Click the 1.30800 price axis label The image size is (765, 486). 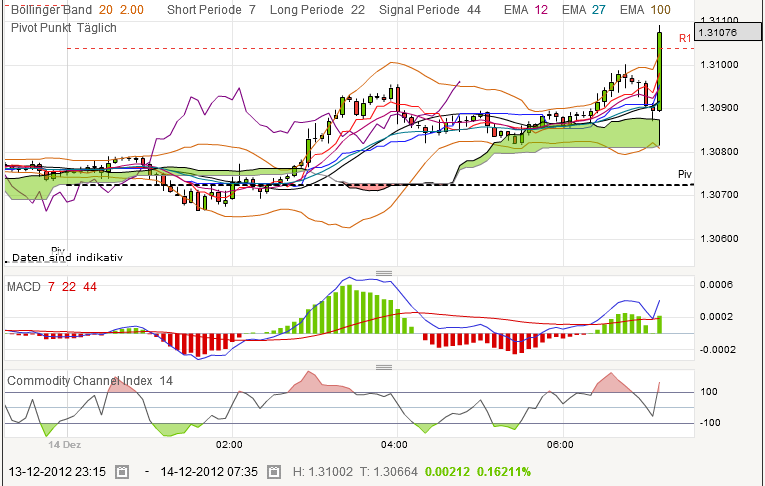pos(719,151)
